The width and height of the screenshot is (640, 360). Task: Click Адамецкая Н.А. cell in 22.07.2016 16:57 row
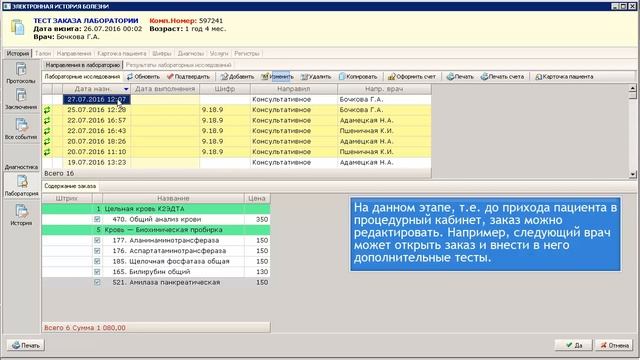[x=384, y=120]
